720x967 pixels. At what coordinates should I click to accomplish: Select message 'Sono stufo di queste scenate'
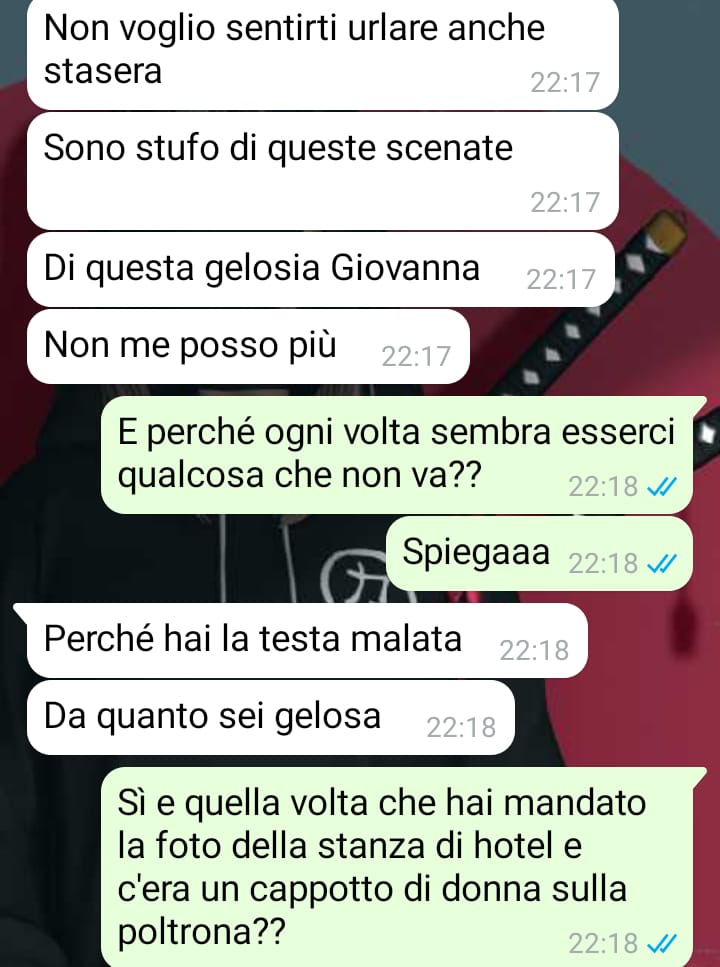pyautogui.click(x=323, y=171)
